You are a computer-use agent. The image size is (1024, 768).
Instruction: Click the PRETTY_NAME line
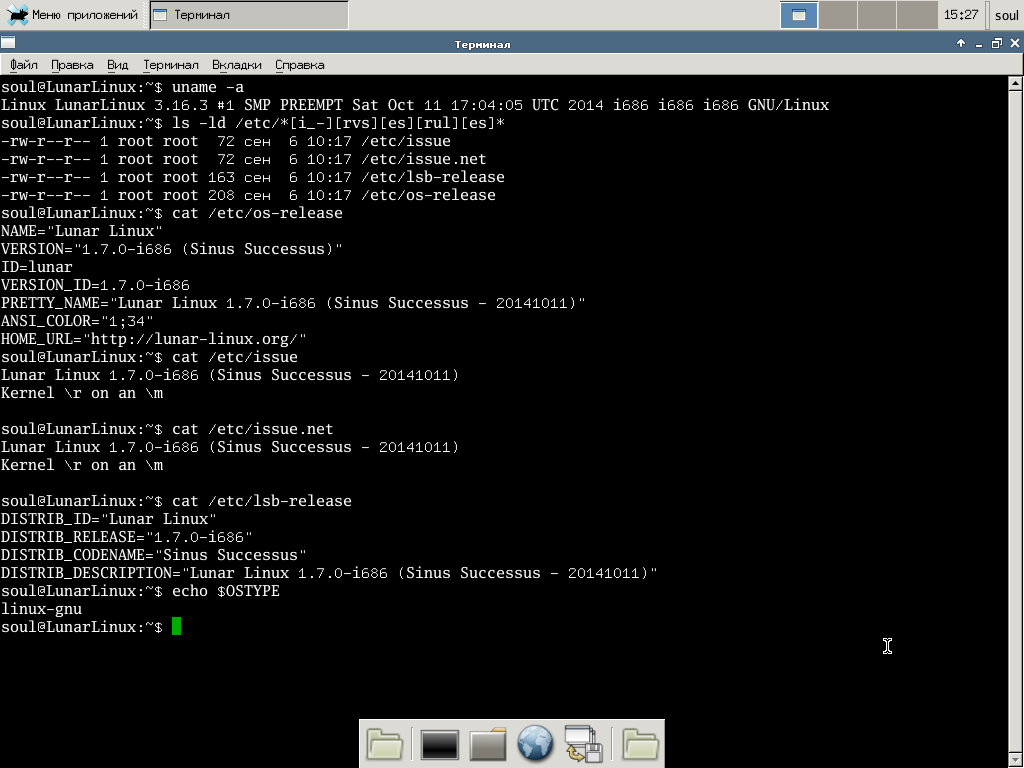coord(293,303)
